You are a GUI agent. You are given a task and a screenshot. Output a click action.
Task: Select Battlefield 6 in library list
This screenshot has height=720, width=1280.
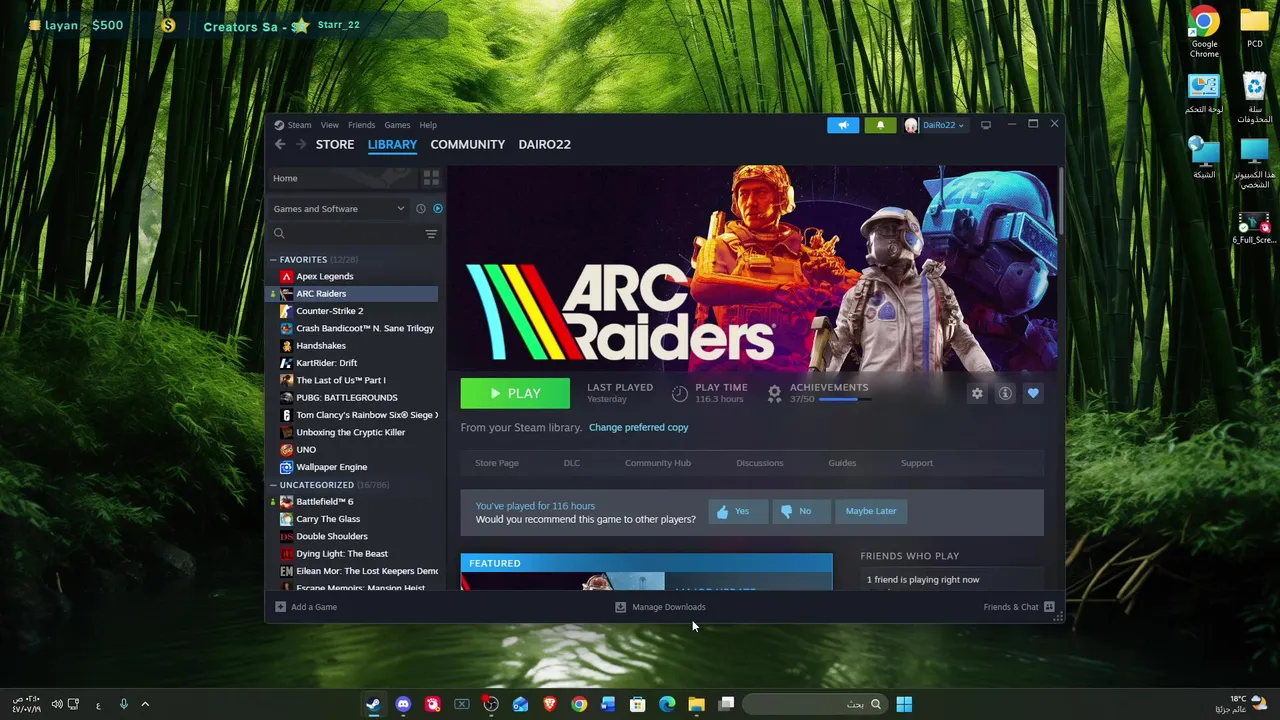click(x=324, y=502)
